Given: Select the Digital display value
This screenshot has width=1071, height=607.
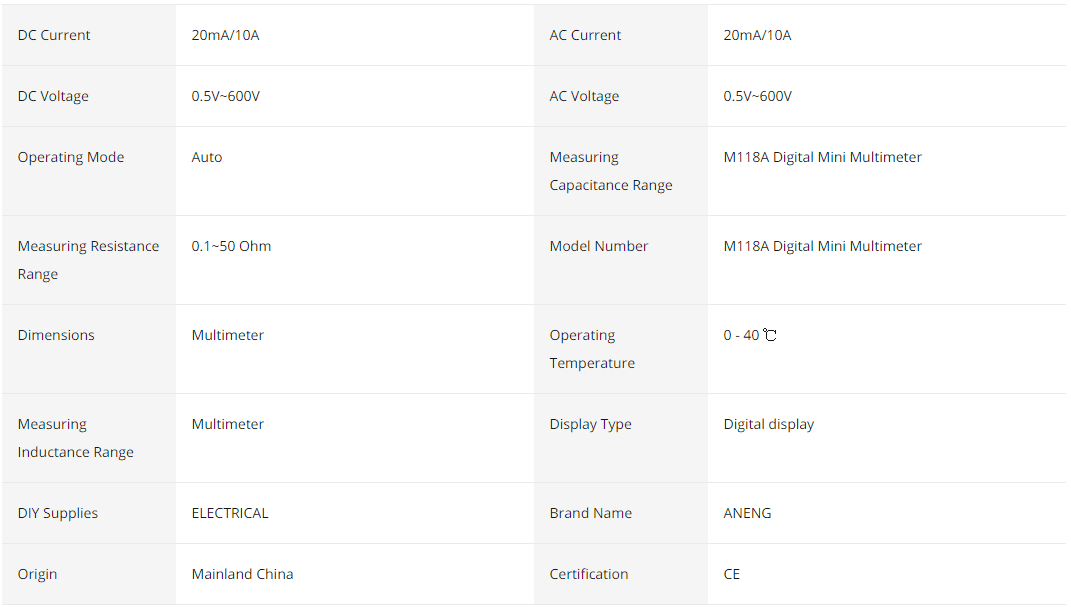Looking at the screenshot, I should coord(768,424).
